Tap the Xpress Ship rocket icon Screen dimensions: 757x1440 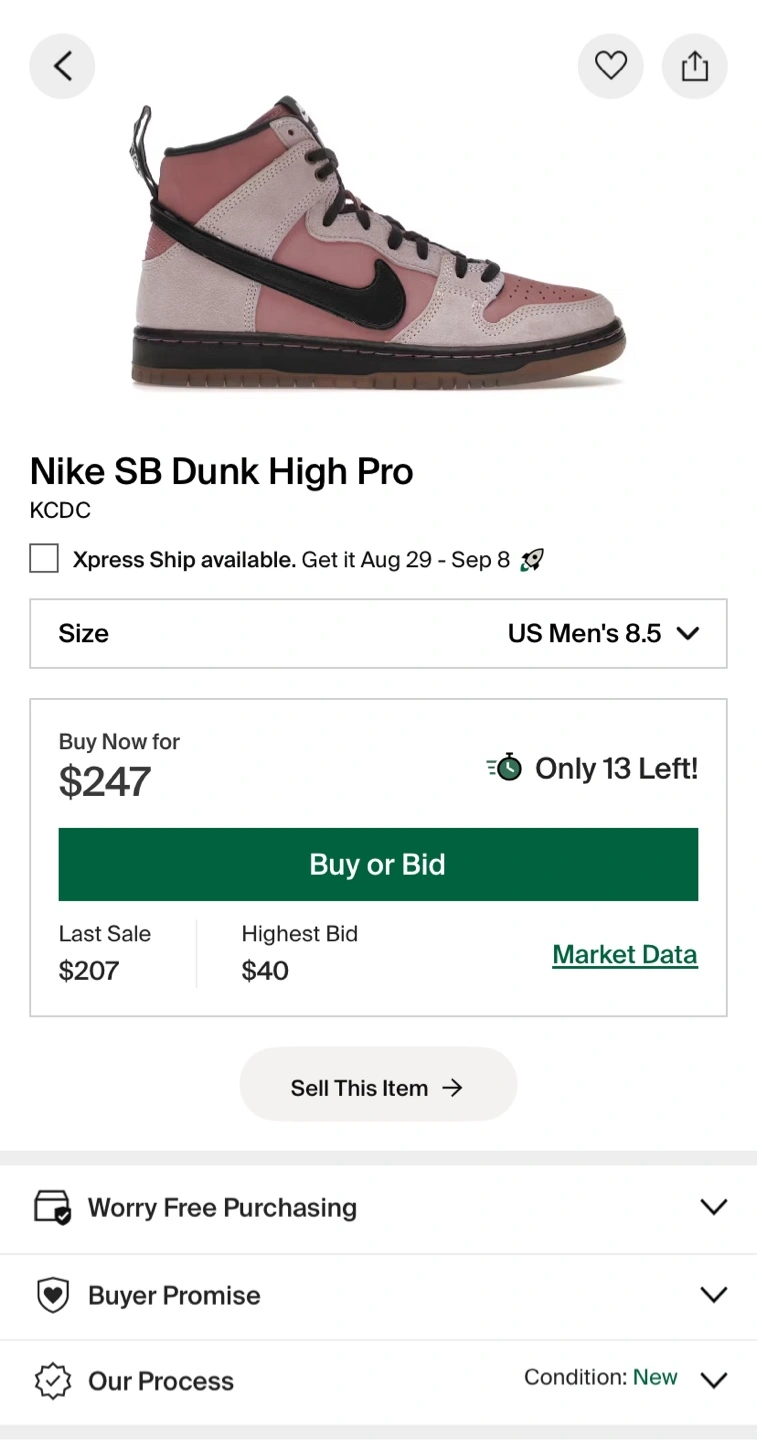[x=532, y=560]
